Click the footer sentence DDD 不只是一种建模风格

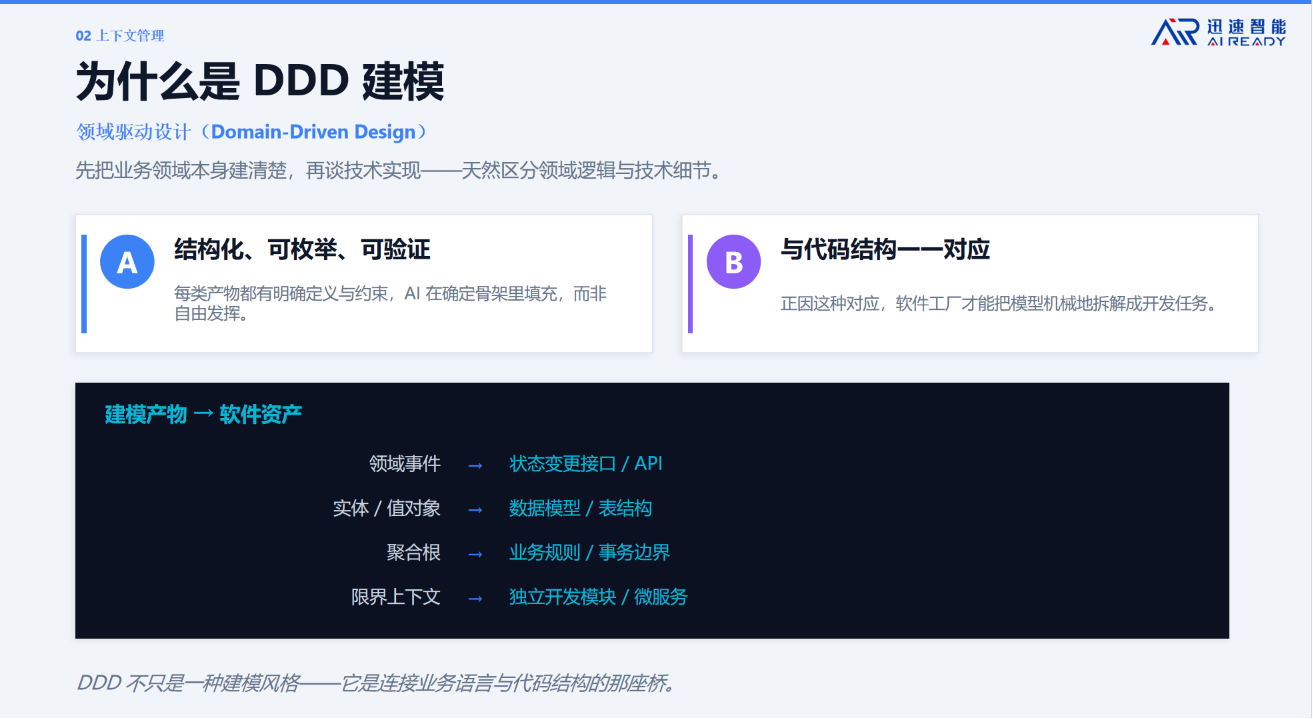[x=376, y=683]
